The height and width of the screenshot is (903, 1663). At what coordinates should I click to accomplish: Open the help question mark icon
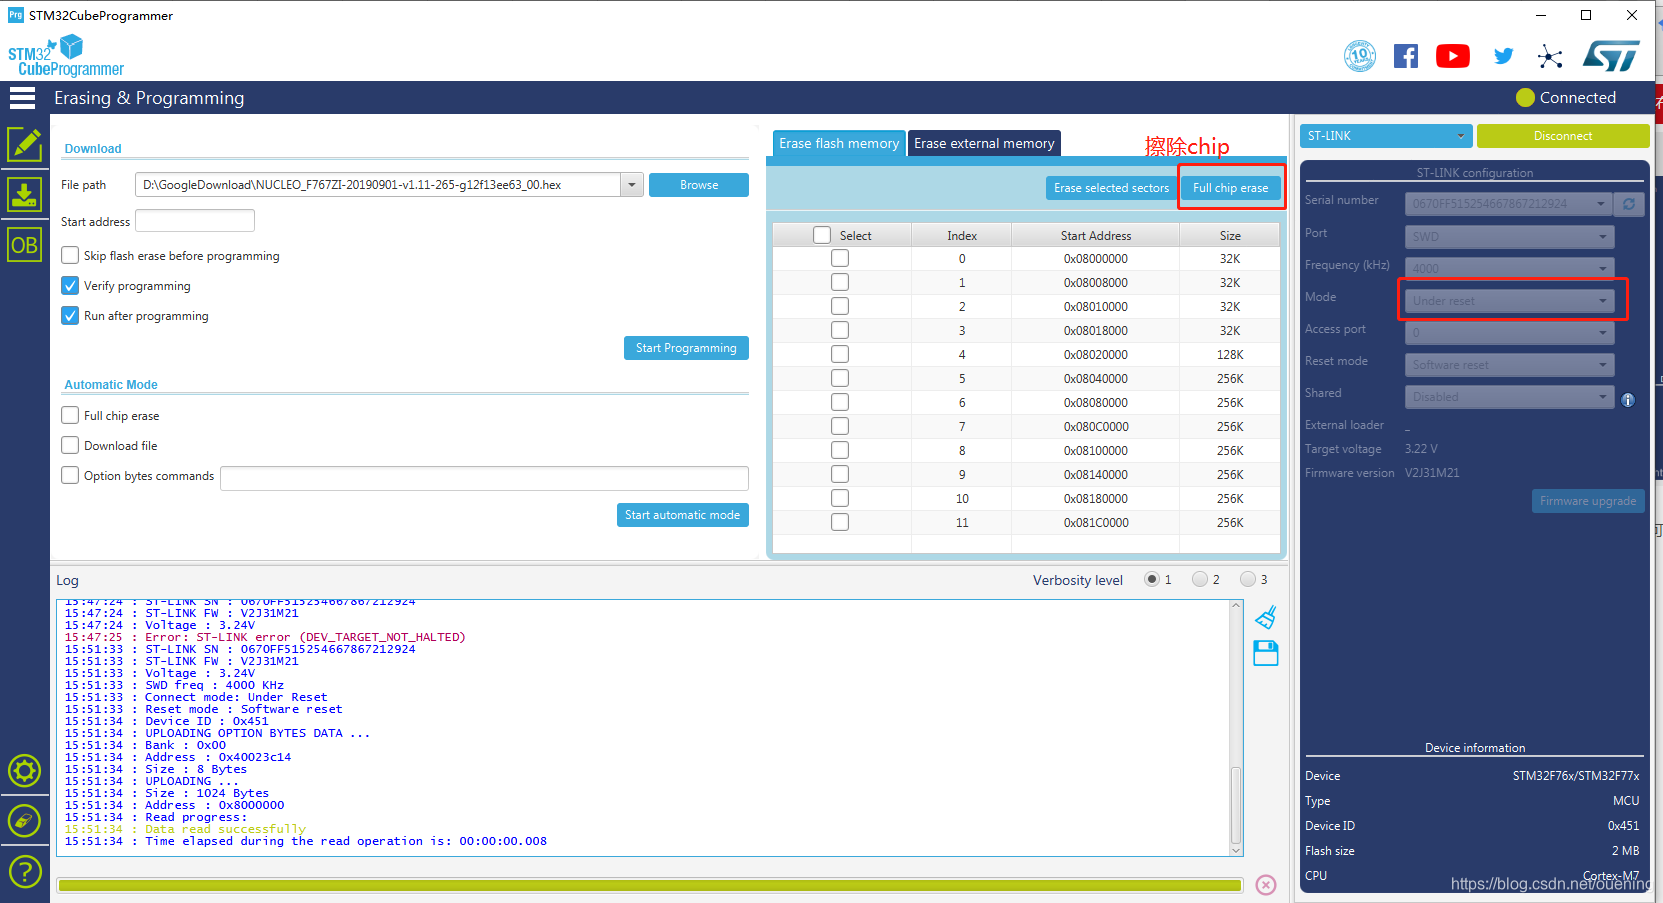pos(24,871)
